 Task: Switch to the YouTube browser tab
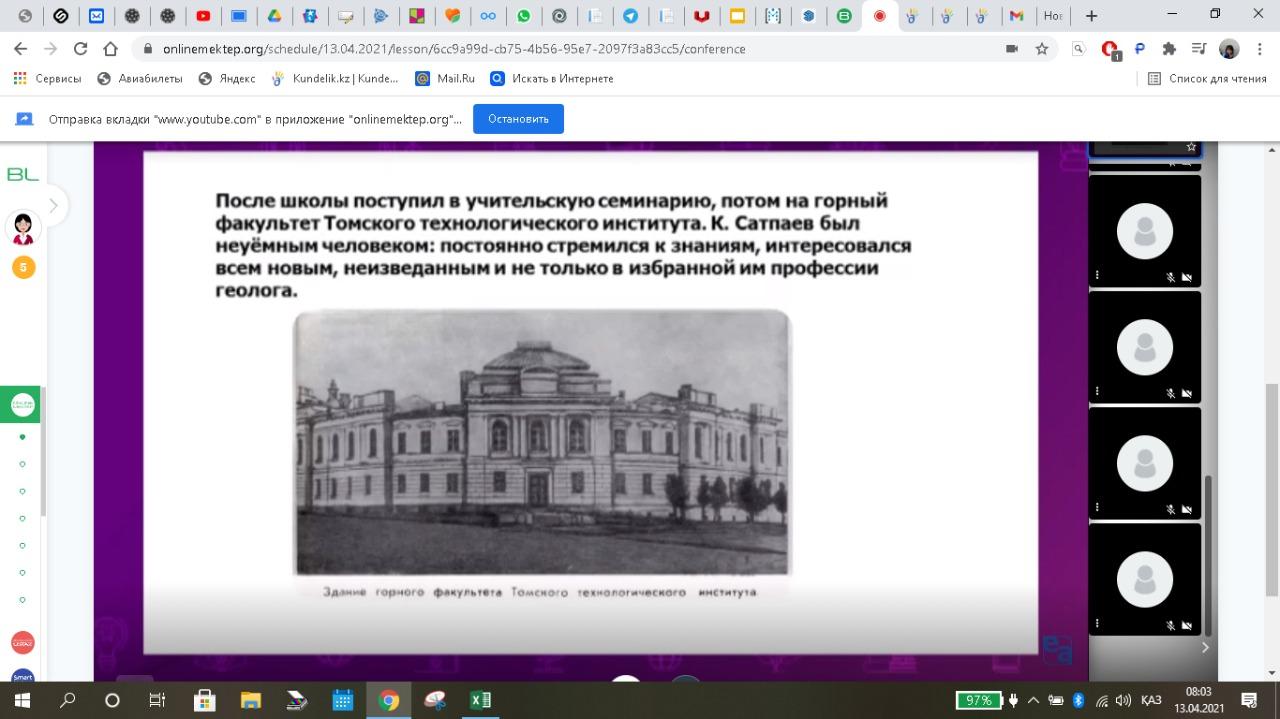[x=203, y=16]
